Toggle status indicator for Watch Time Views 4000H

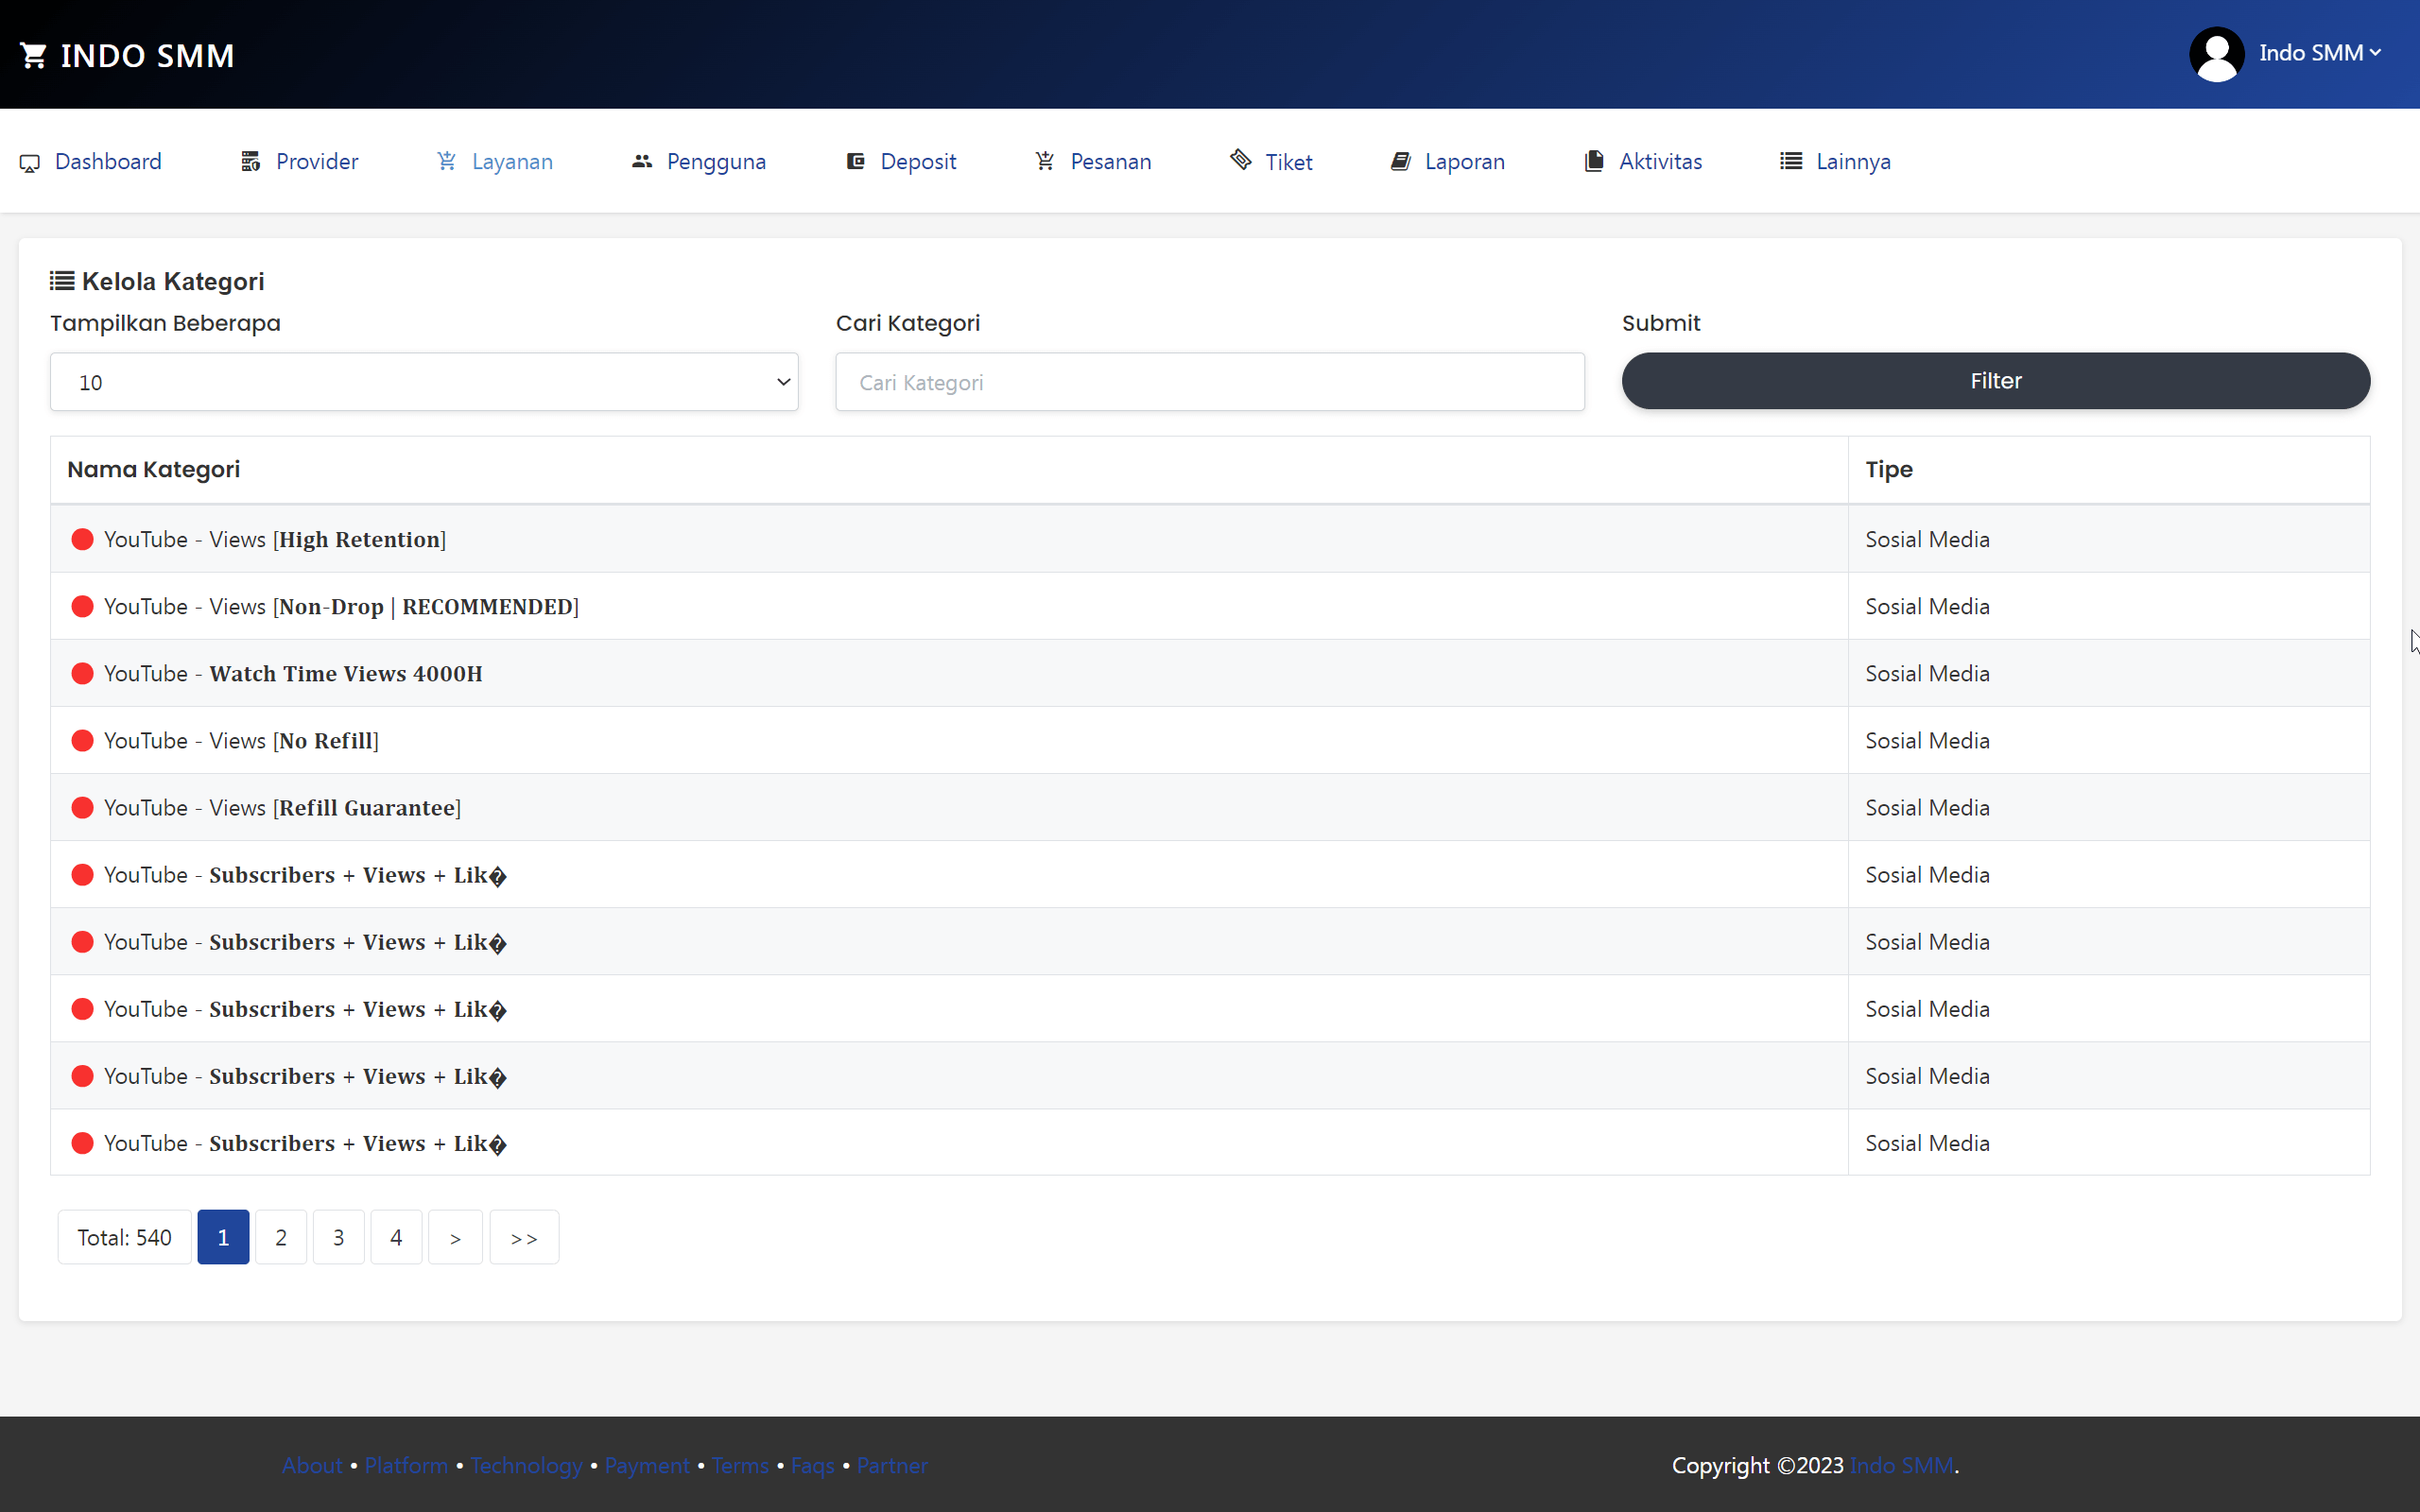coord(83,673)
